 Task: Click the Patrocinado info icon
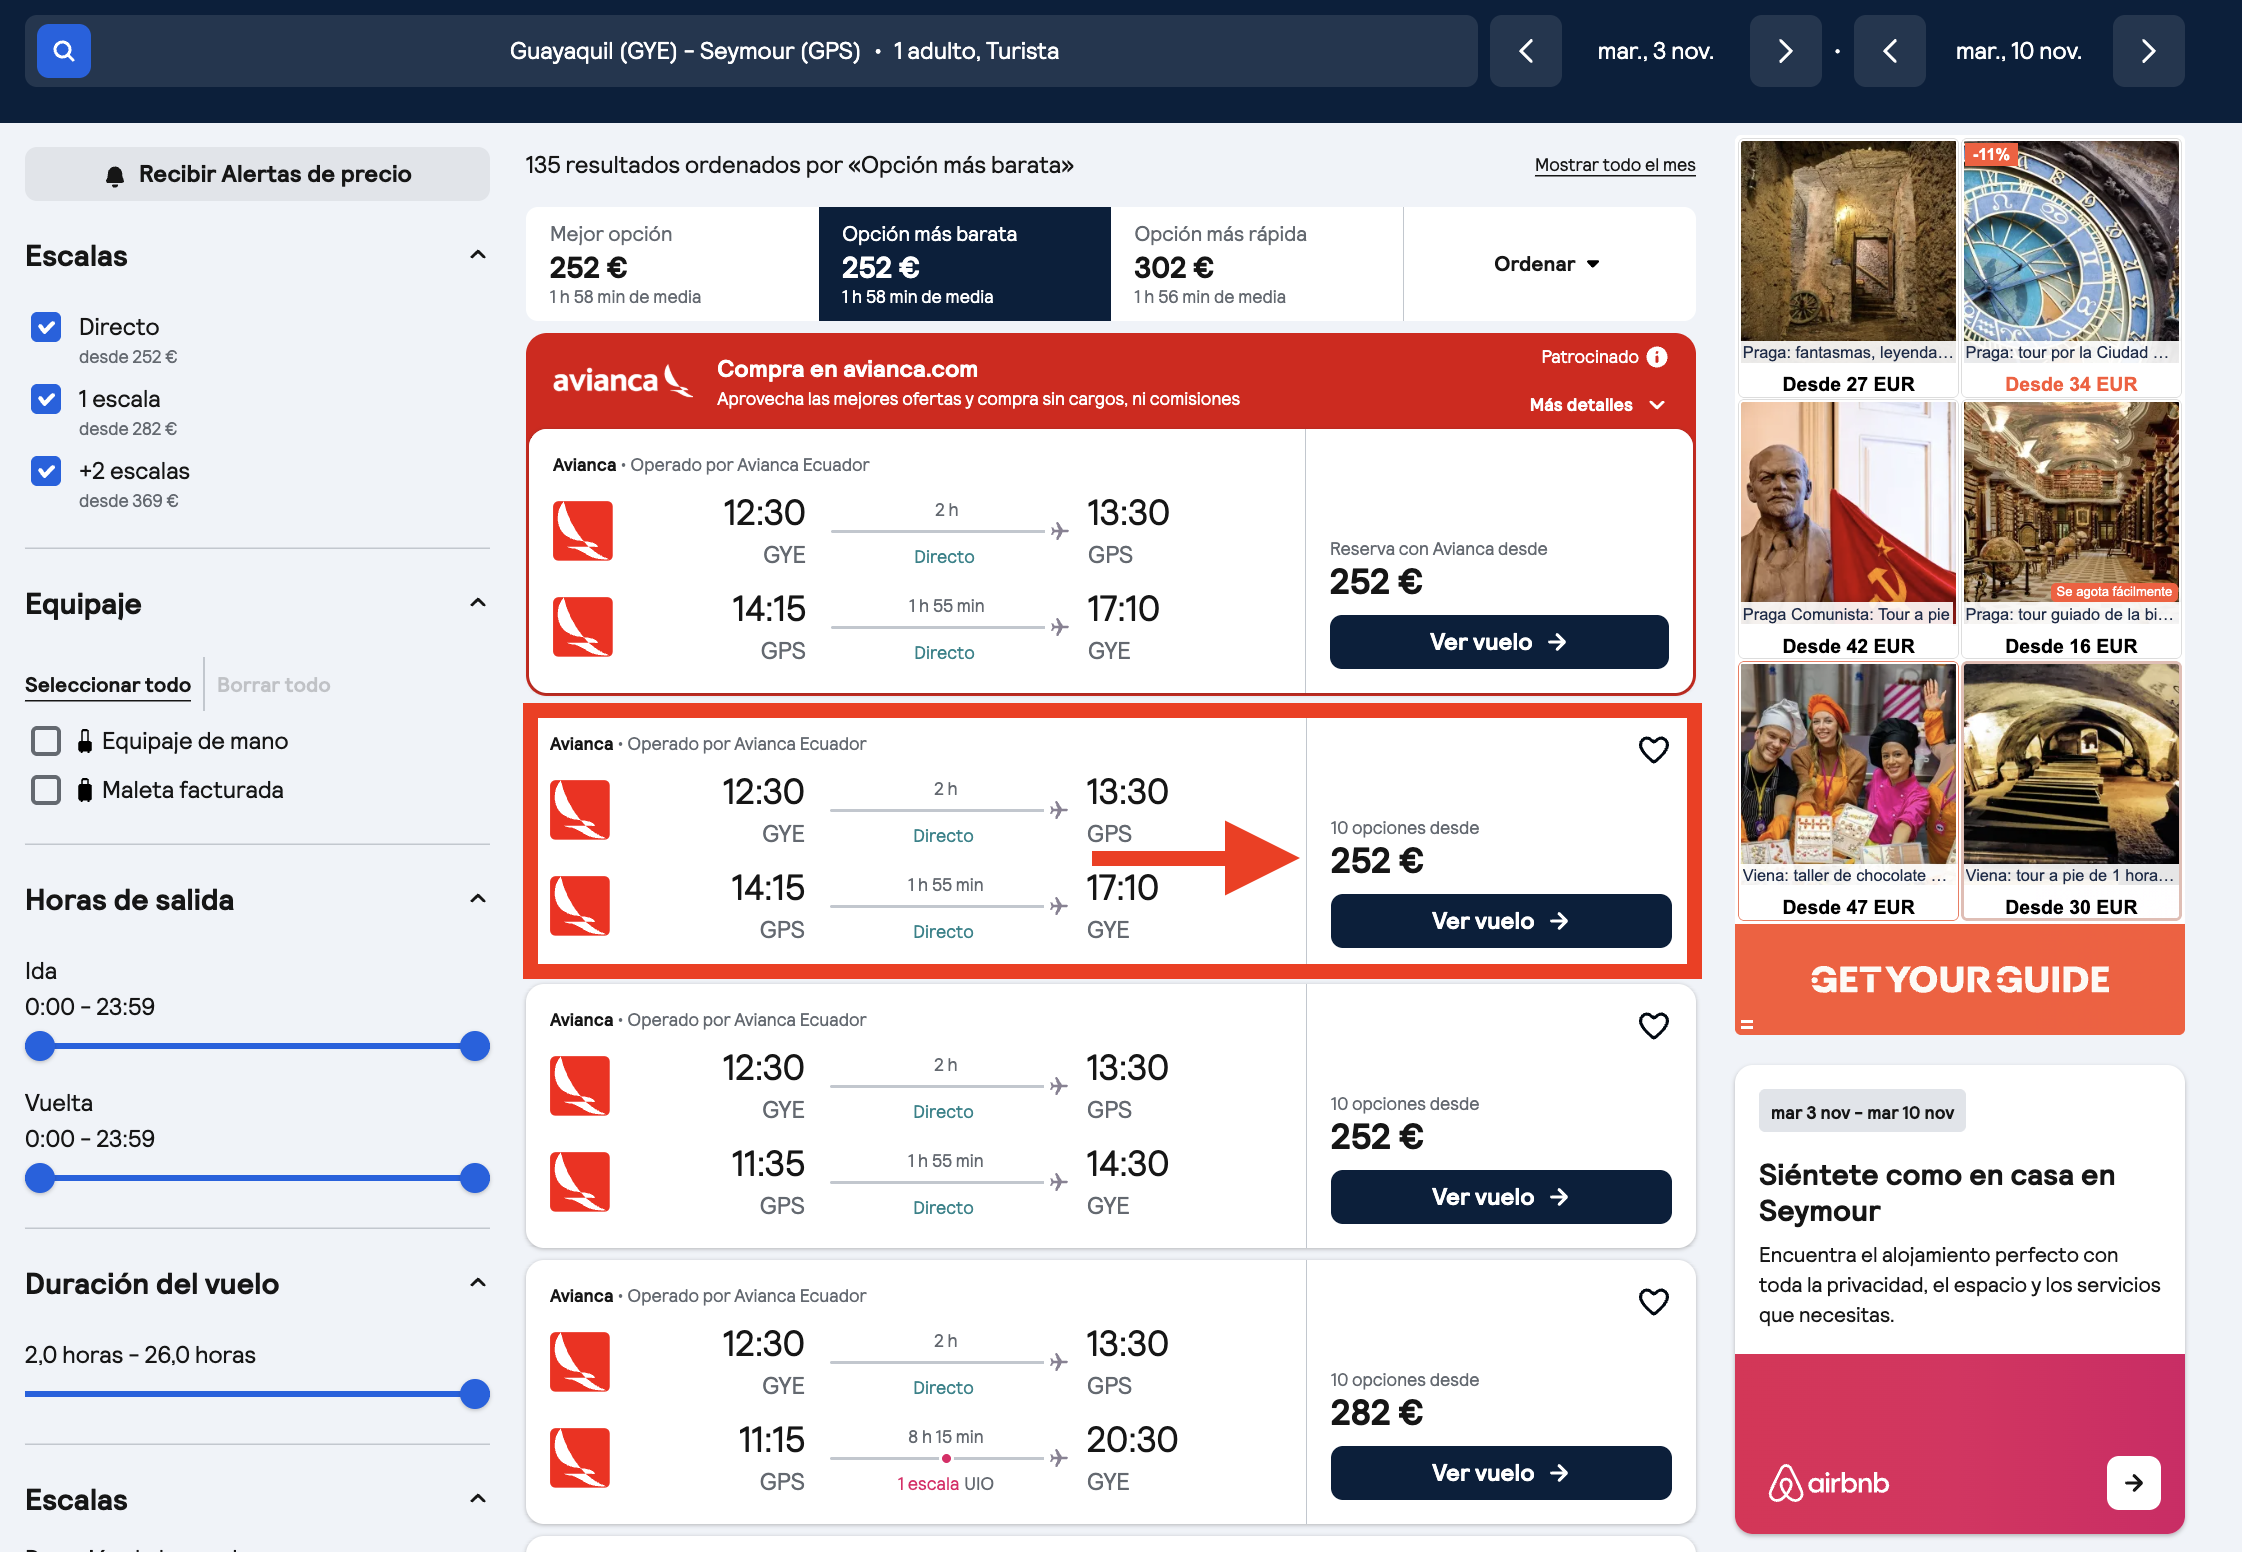pos(1657,357)
